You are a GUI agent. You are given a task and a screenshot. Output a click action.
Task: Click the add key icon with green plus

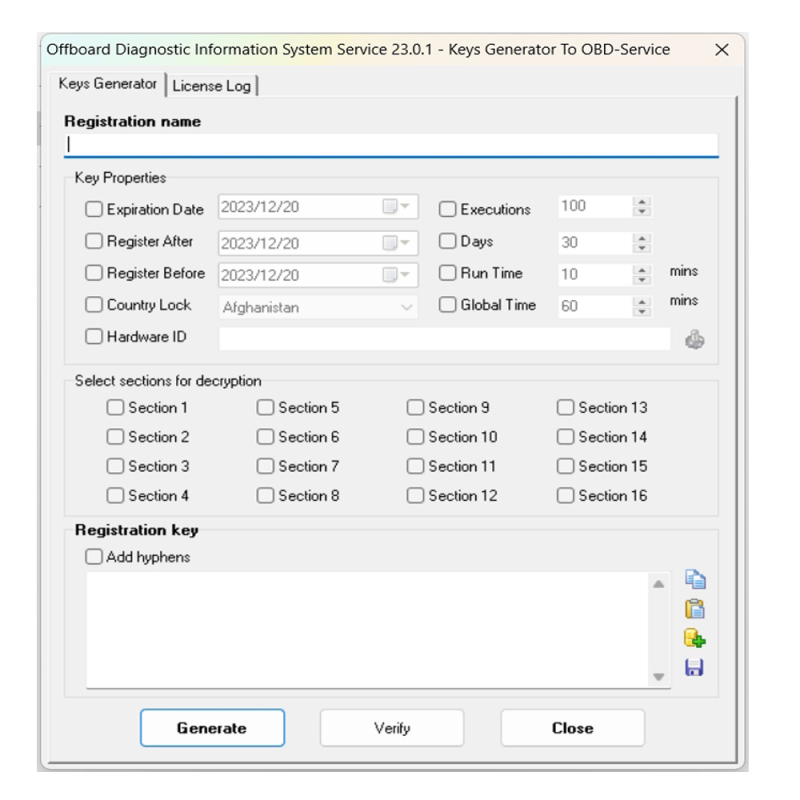(x=697, y=634)
